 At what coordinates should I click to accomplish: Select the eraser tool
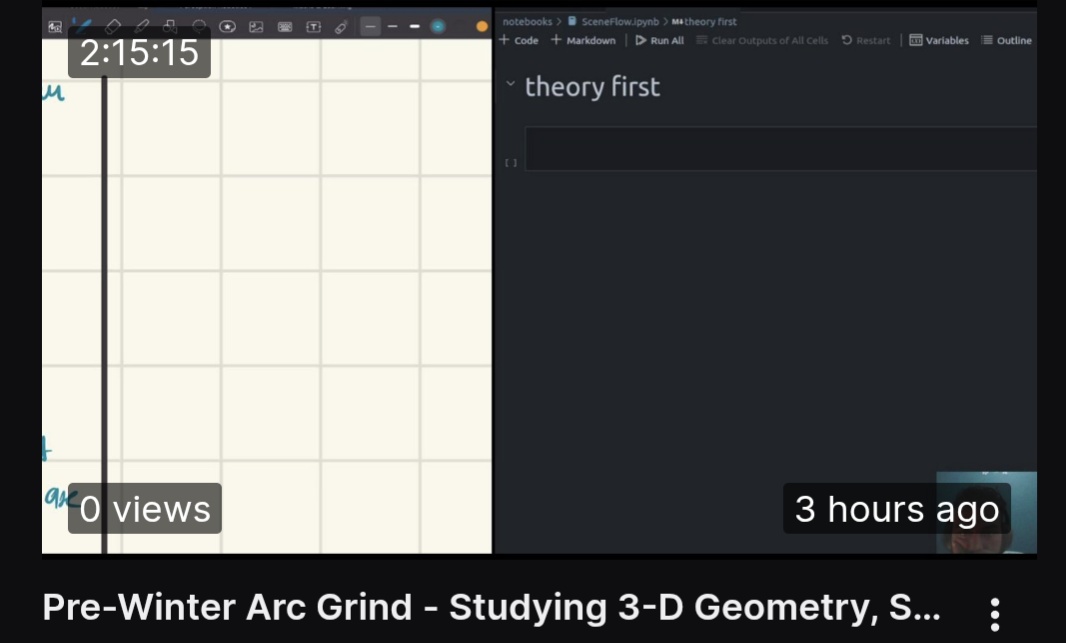tap(113, 27)
